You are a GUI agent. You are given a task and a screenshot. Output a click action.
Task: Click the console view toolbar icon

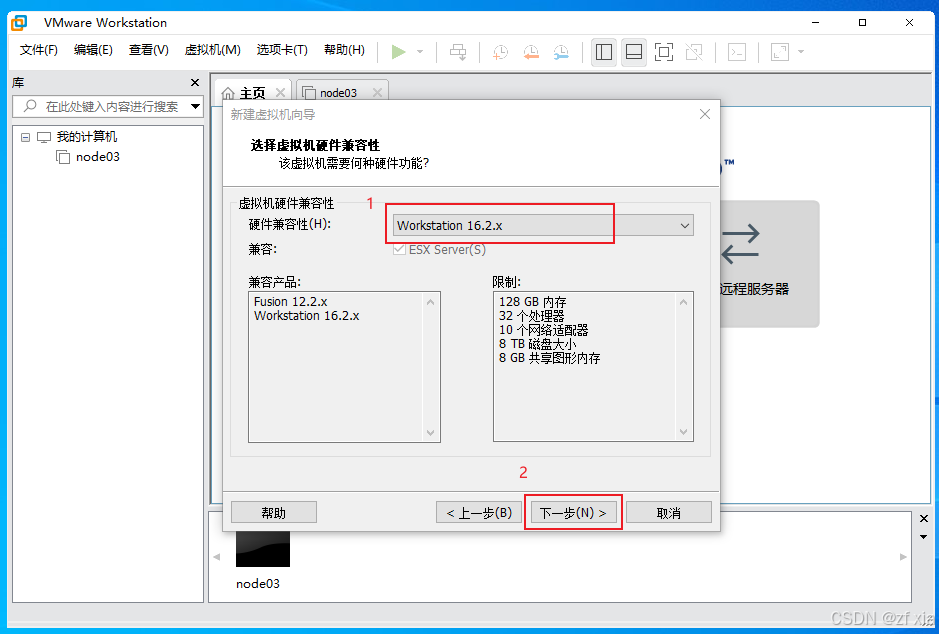coord(737,52)
